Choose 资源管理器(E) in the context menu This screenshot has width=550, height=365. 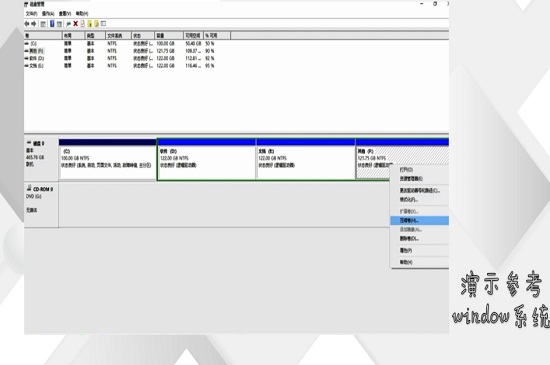coord(420,179)
